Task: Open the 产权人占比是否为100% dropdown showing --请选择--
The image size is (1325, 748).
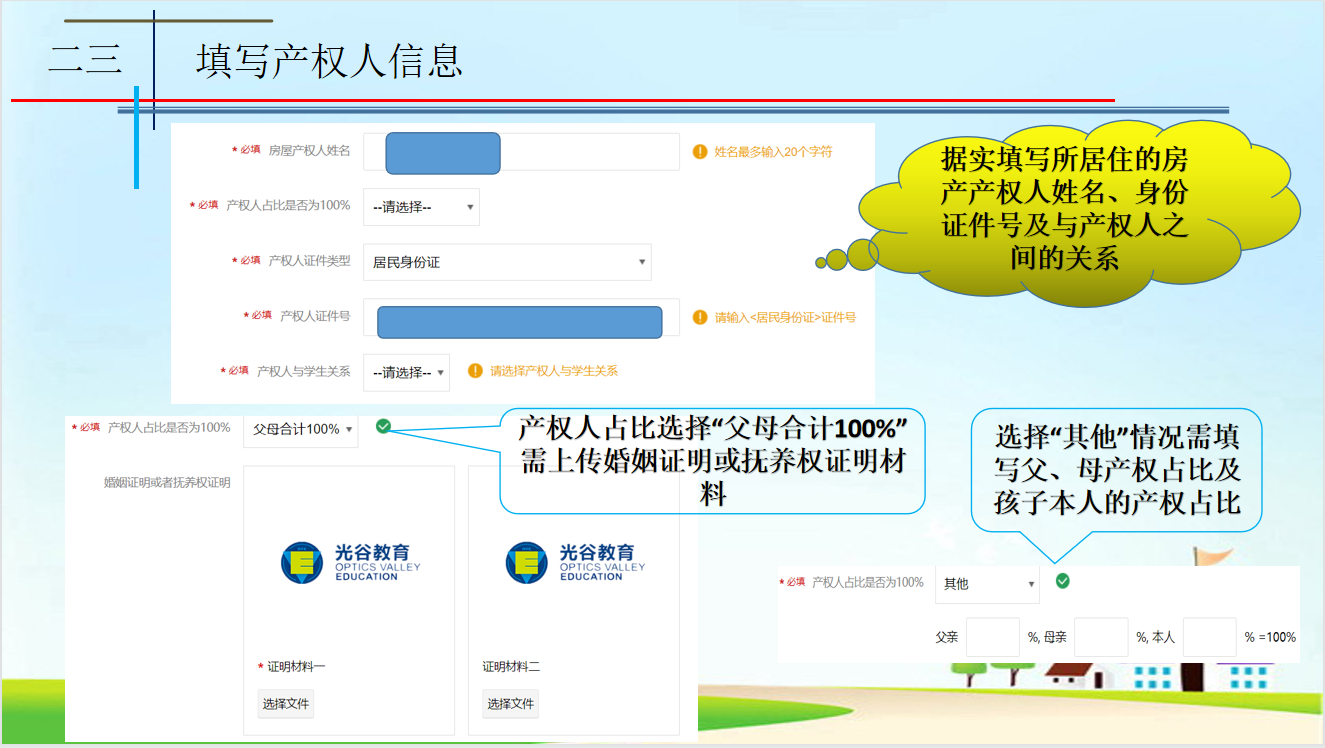Action: pyautogui.click(x=421, y=207)
